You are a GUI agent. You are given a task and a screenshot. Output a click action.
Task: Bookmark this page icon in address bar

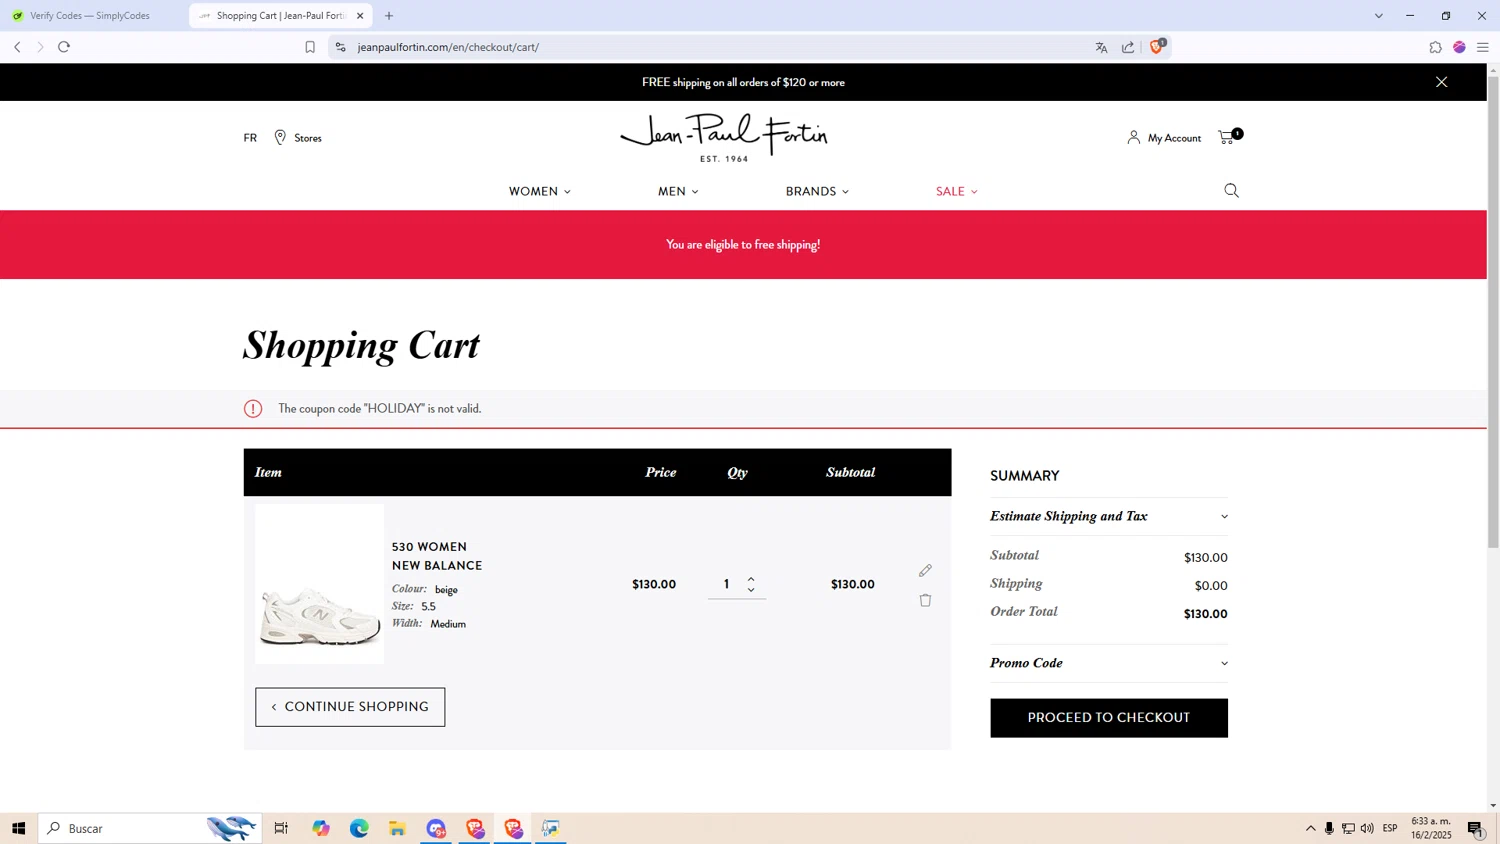(x=310, y=47)
